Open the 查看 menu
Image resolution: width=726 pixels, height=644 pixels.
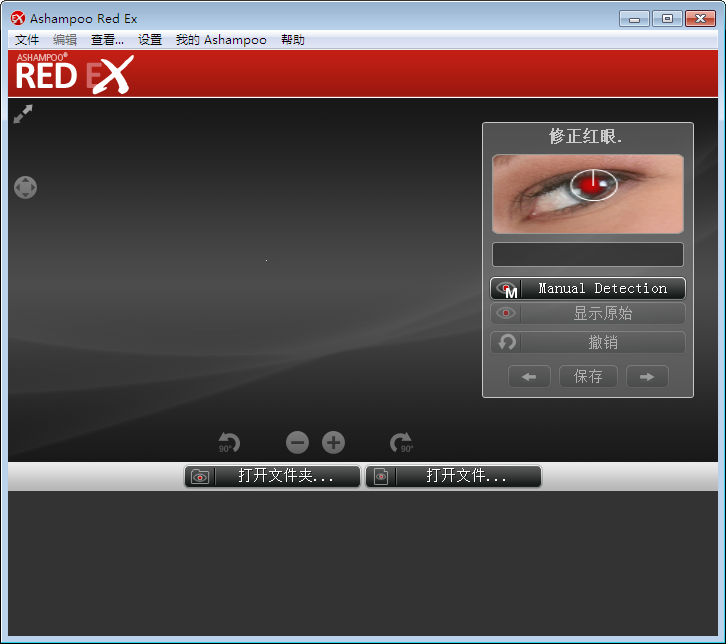107,40
